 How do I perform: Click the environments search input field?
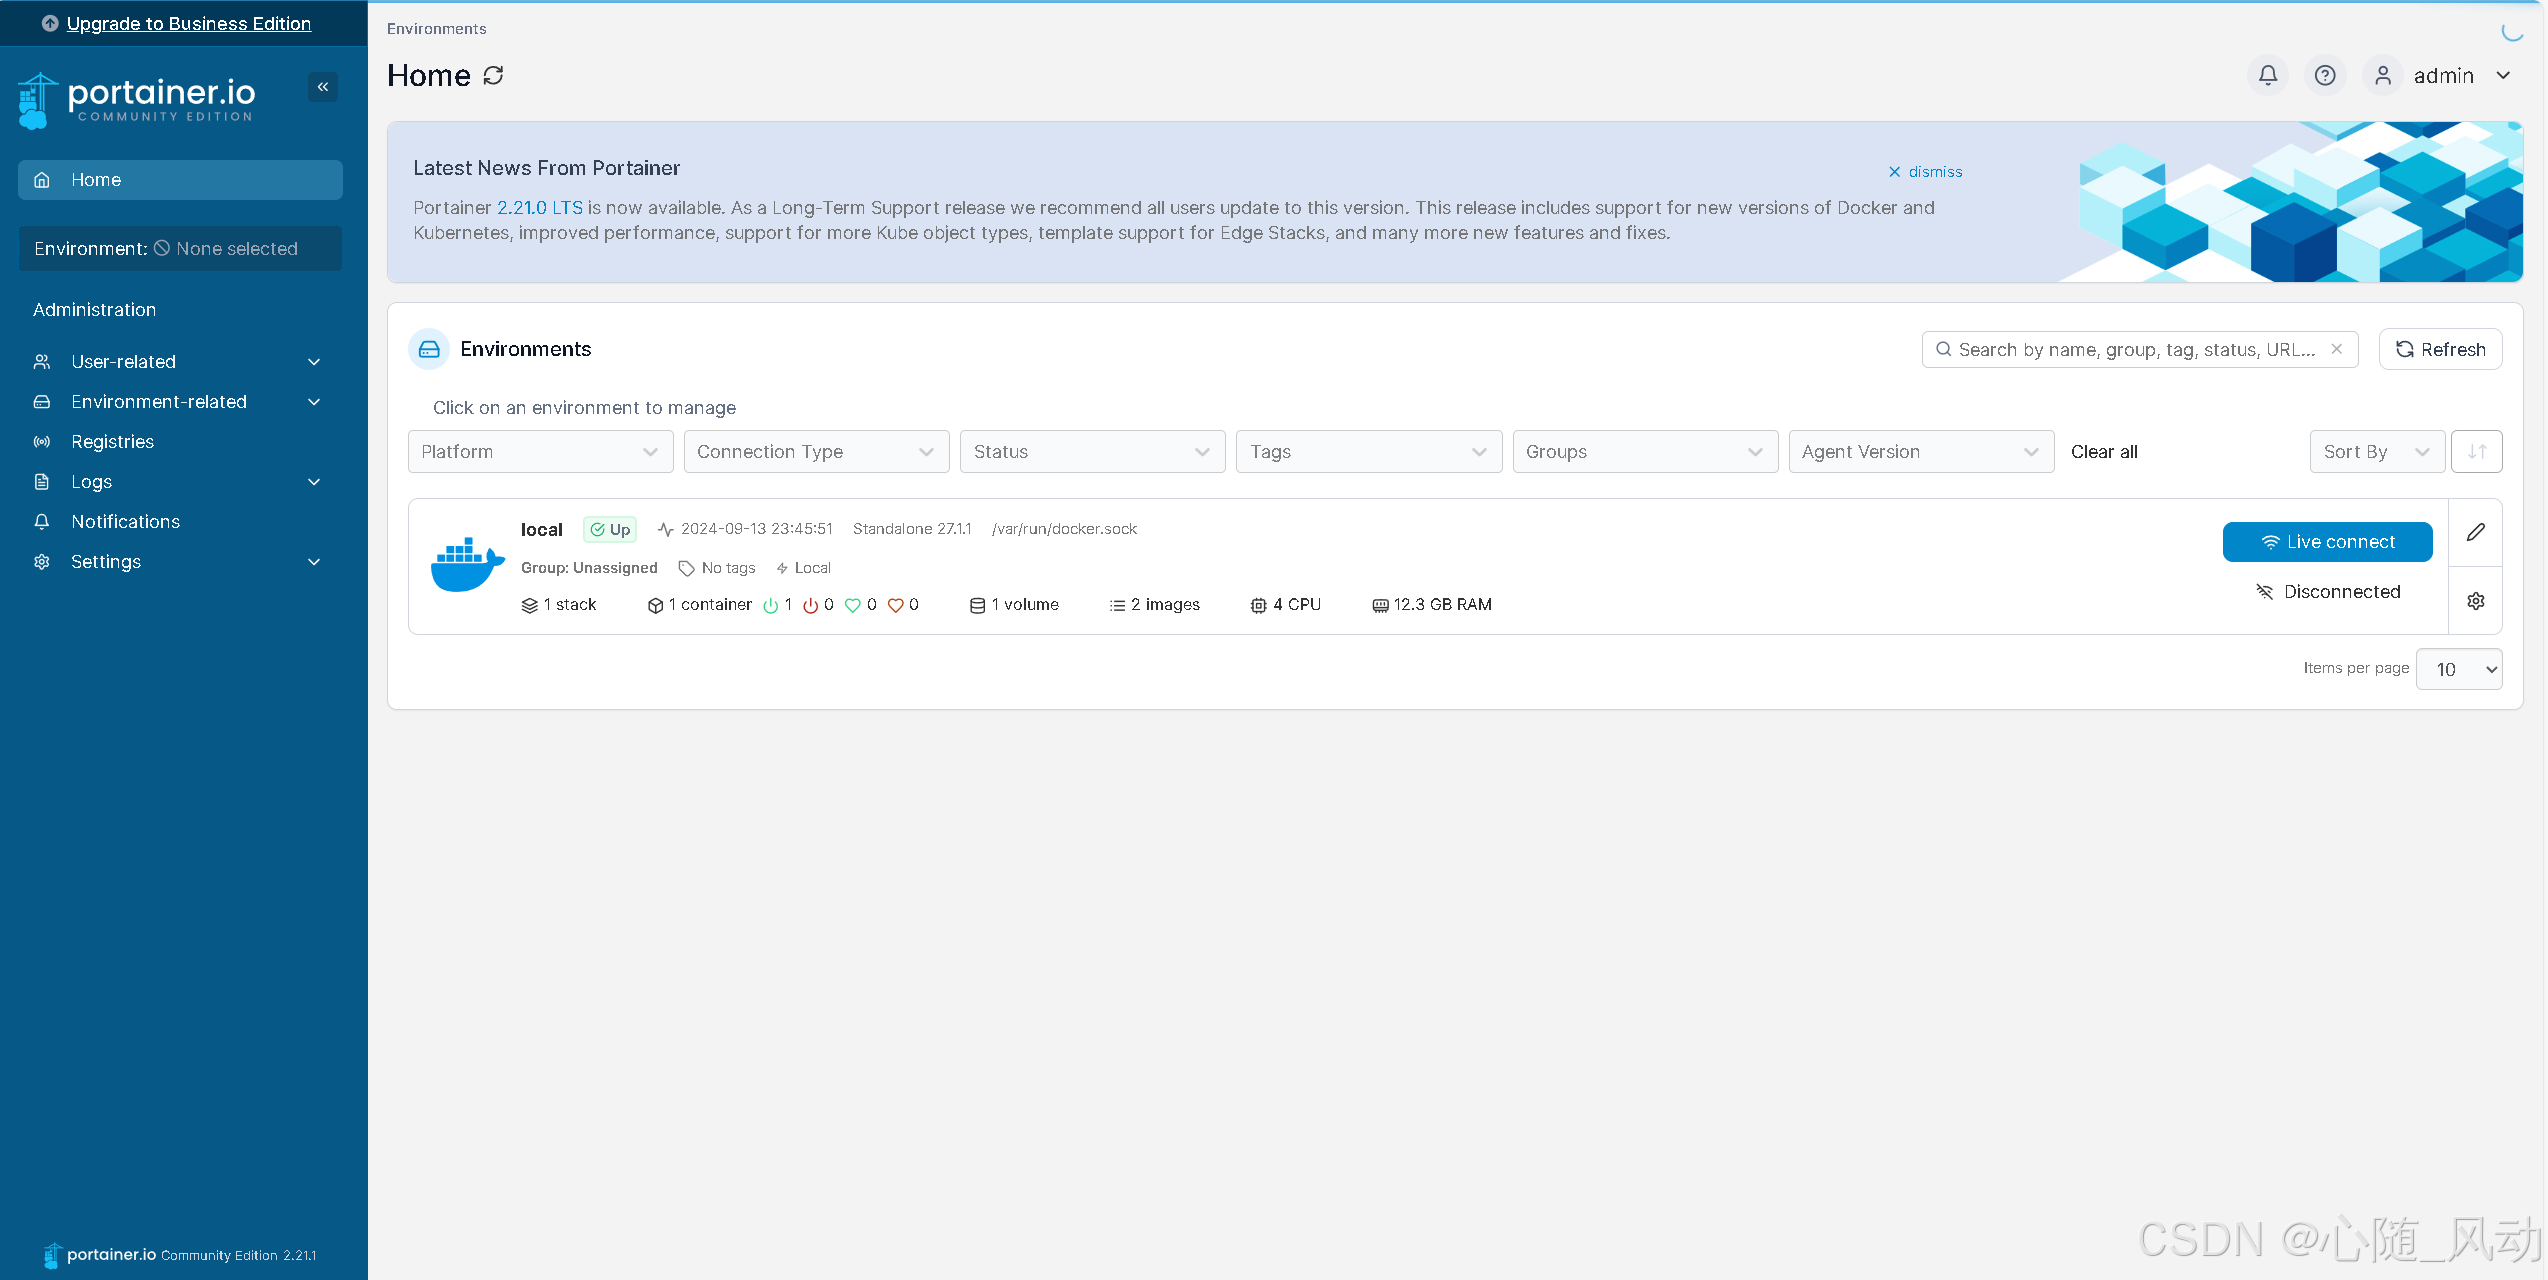(2135, 349)
